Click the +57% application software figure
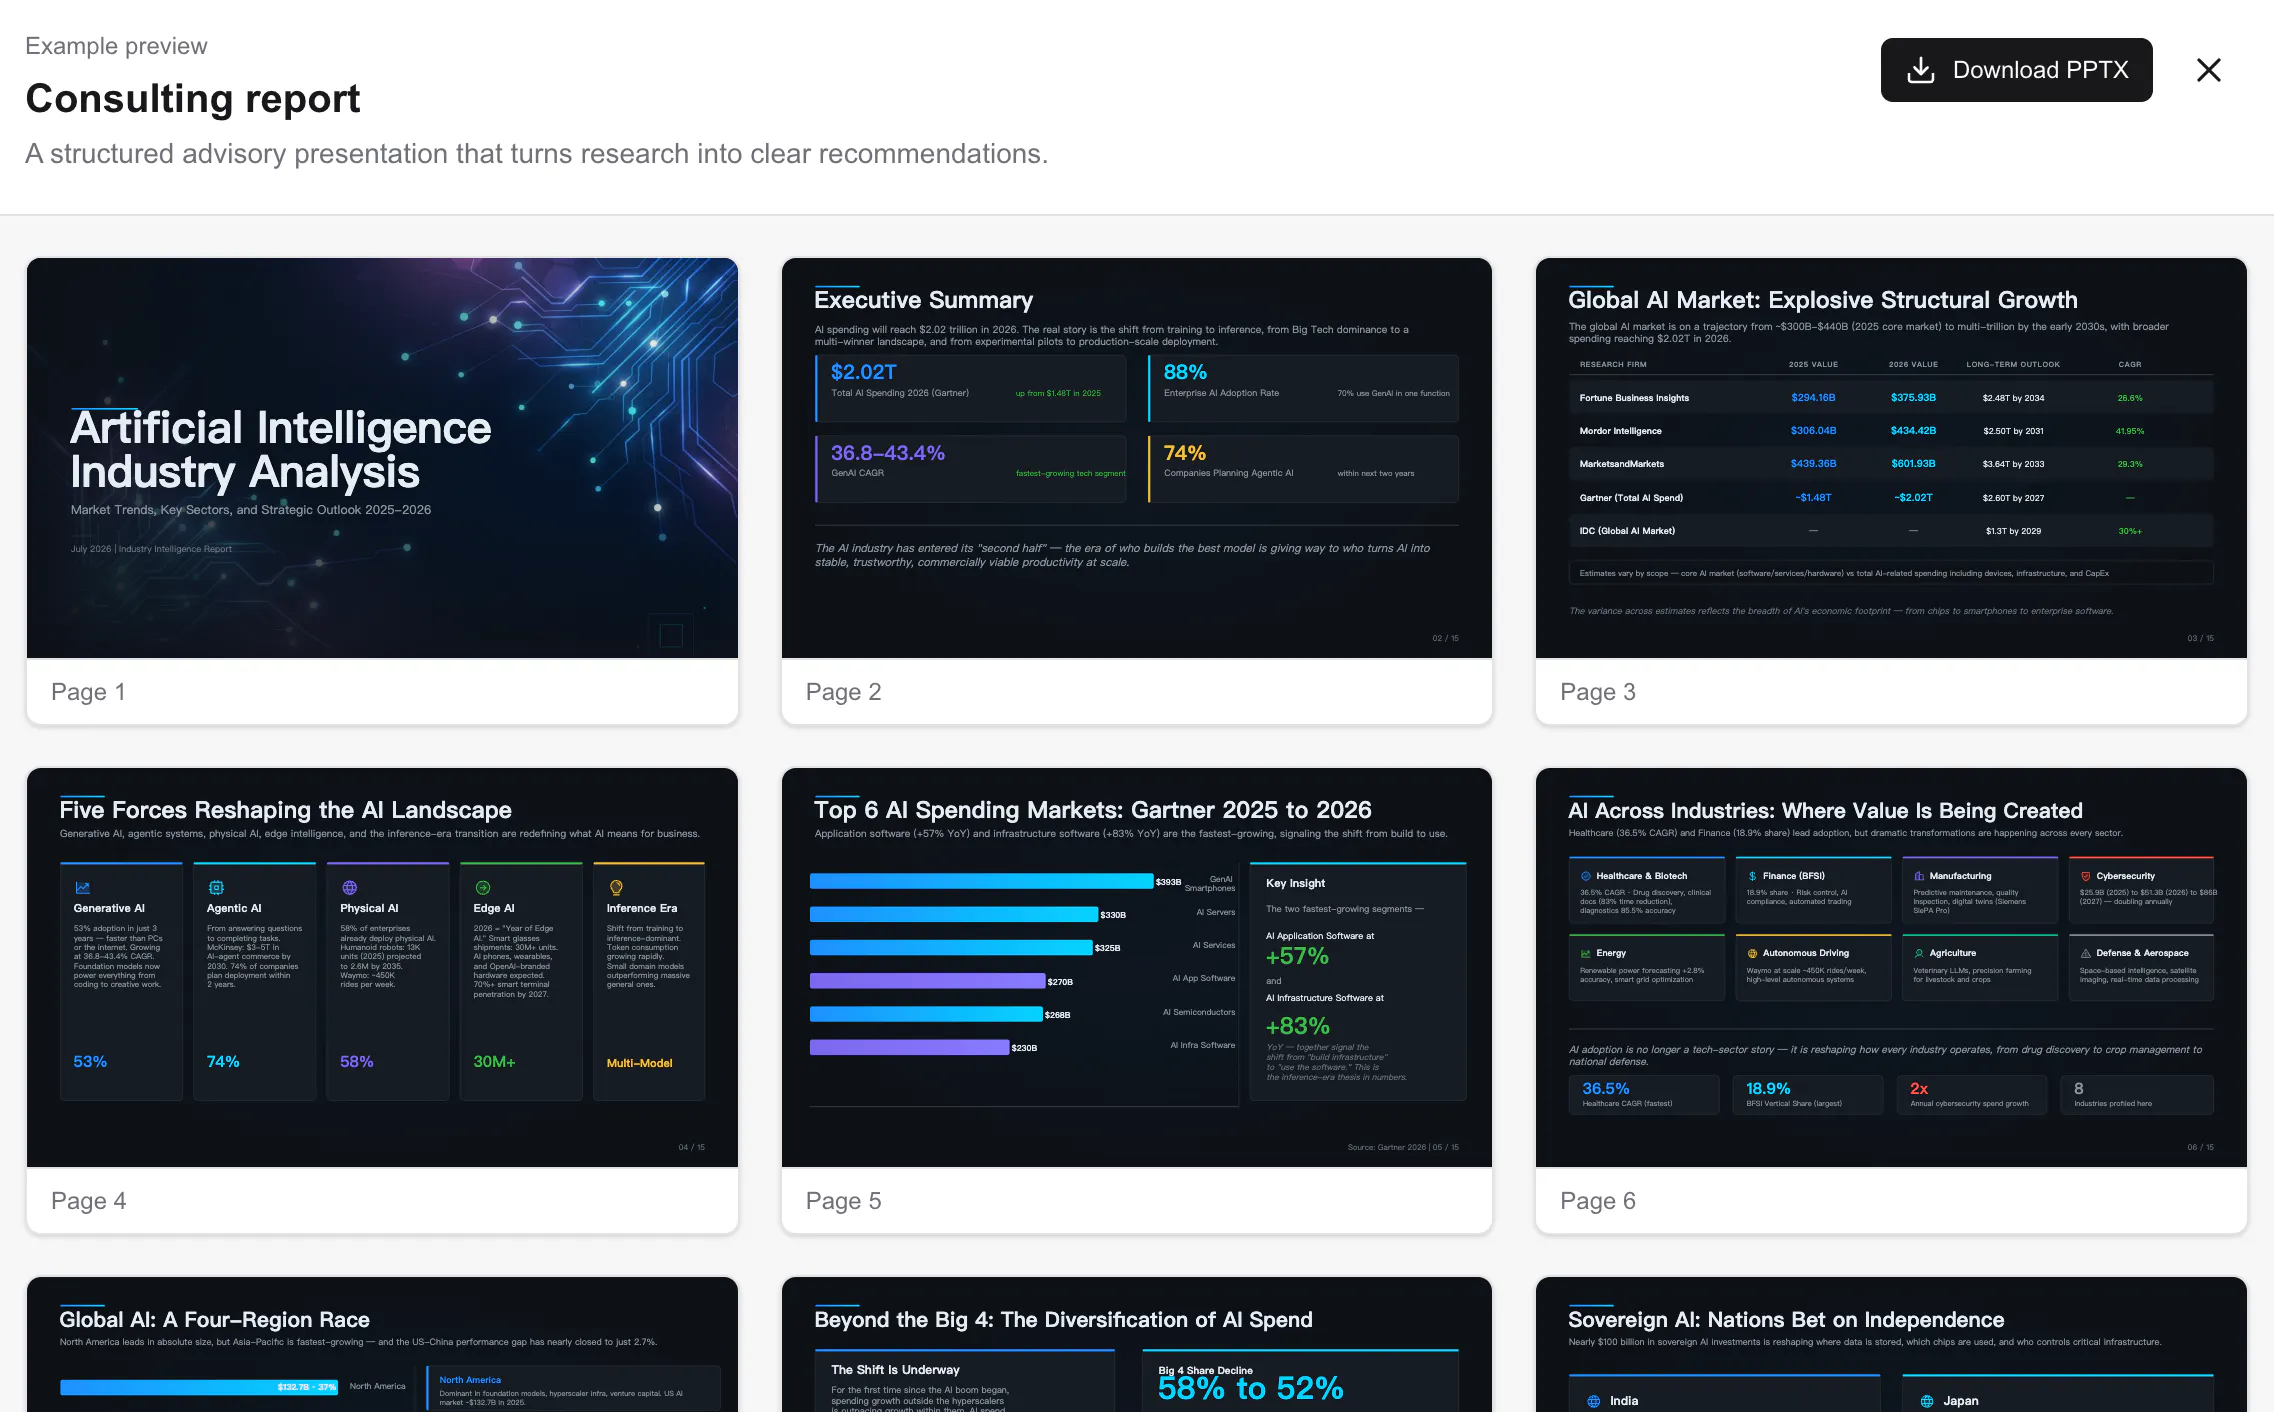 [x=1297, y=956]
